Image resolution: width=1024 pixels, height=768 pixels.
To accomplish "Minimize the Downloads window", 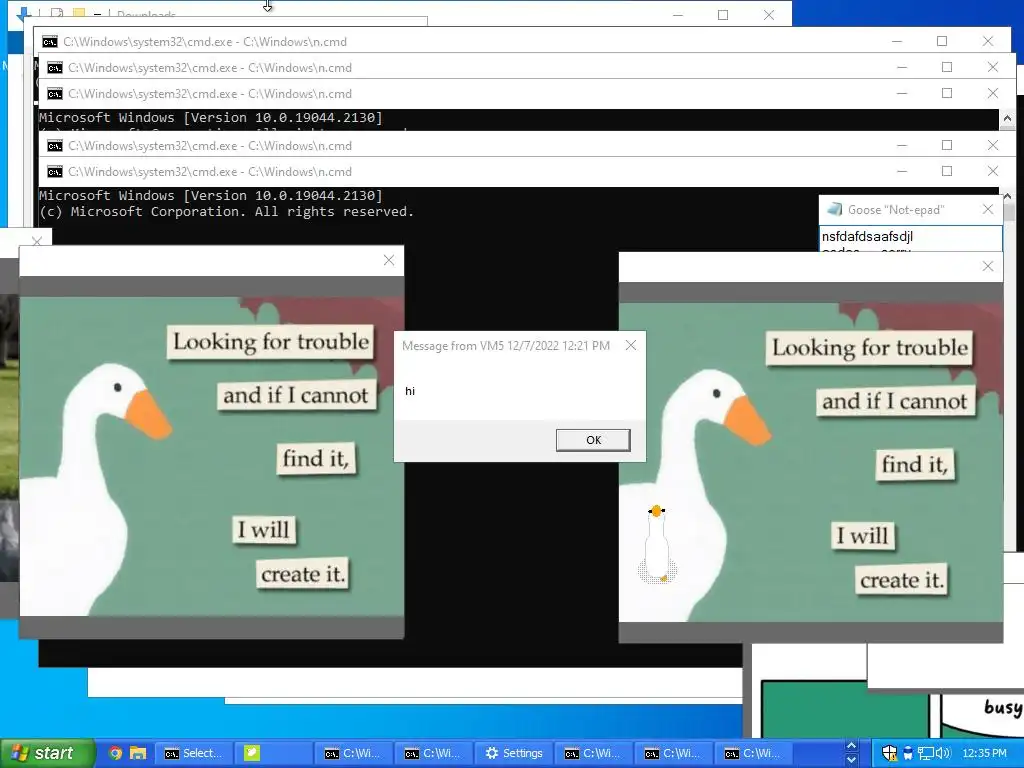I will pos(678,14).
